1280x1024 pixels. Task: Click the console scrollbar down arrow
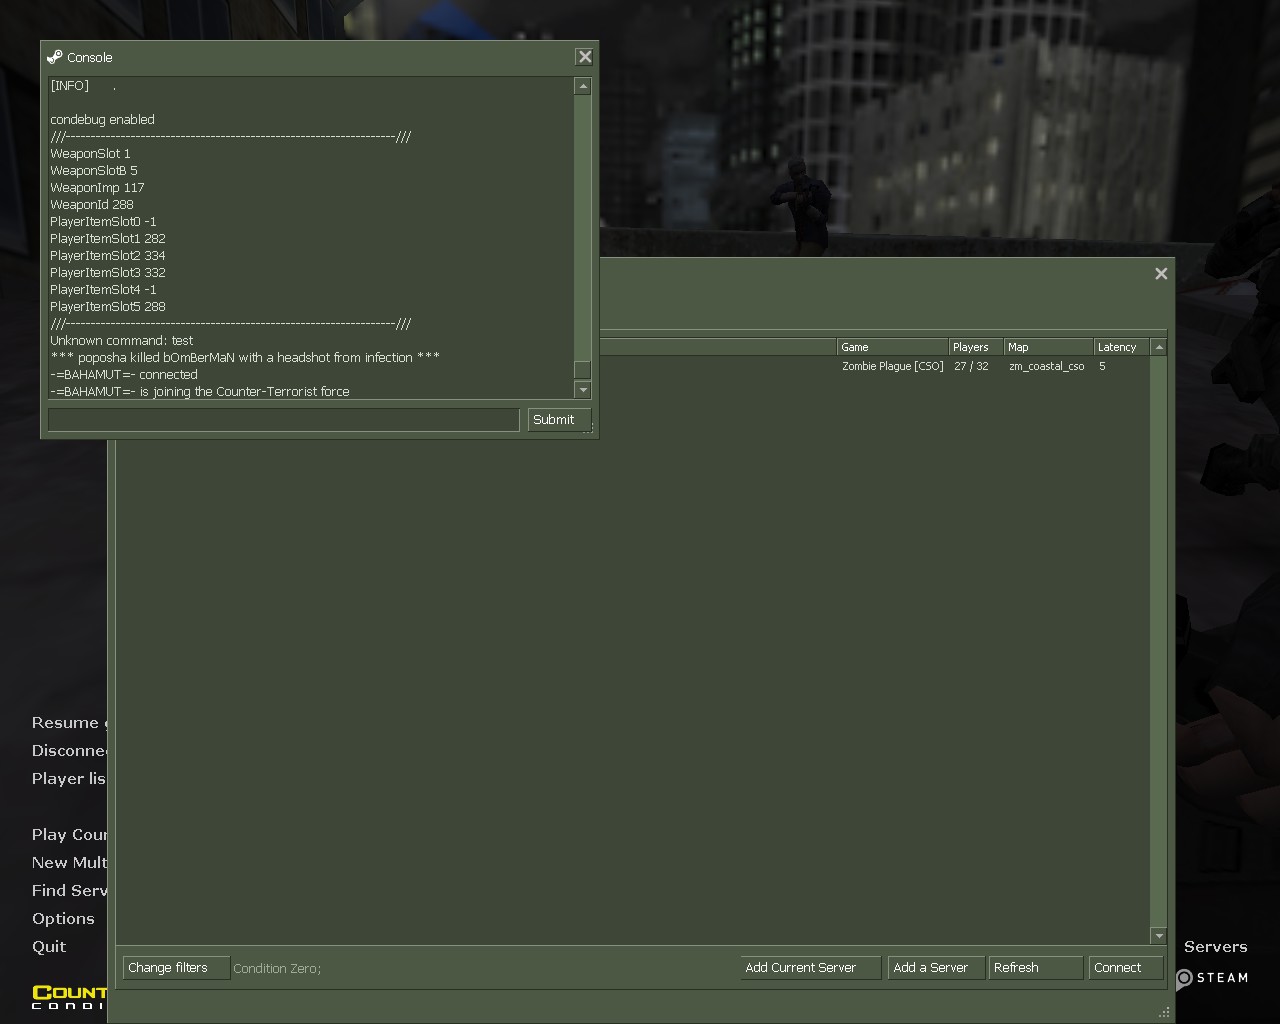click(583, 390)
